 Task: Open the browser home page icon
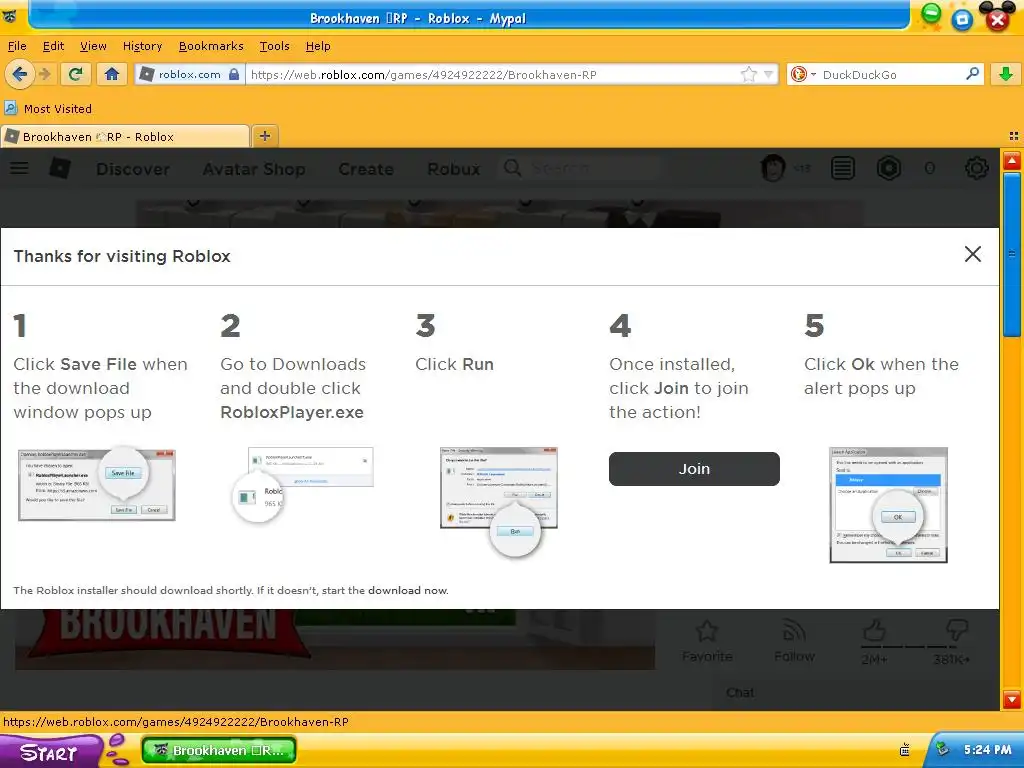[x=112, y=74]
